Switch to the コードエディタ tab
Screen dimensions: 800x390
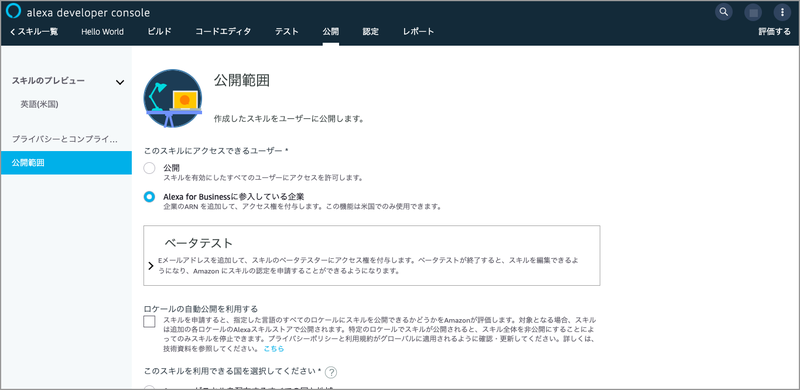[223, 32]
